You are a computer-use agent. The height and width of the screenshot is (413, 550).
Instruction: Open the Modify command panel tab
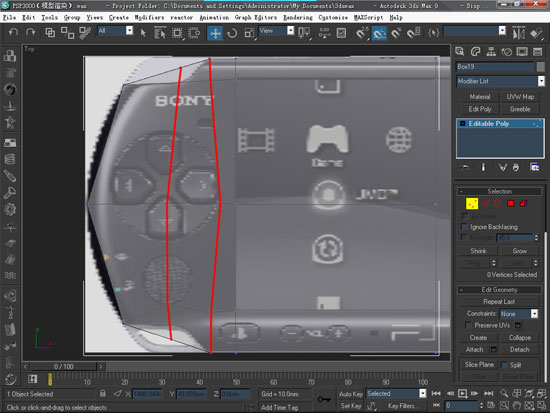[475, 52]
